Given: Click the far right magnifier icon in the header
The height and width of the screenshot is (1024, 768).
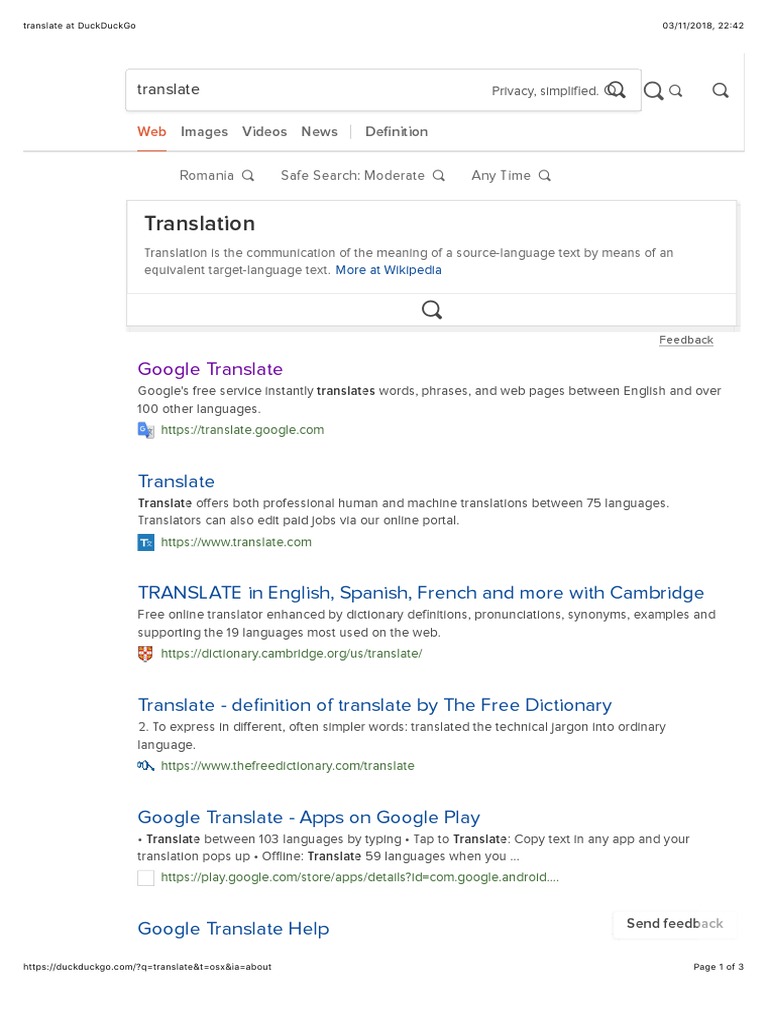Looking at the screenshot, I should tap(720, 90).
